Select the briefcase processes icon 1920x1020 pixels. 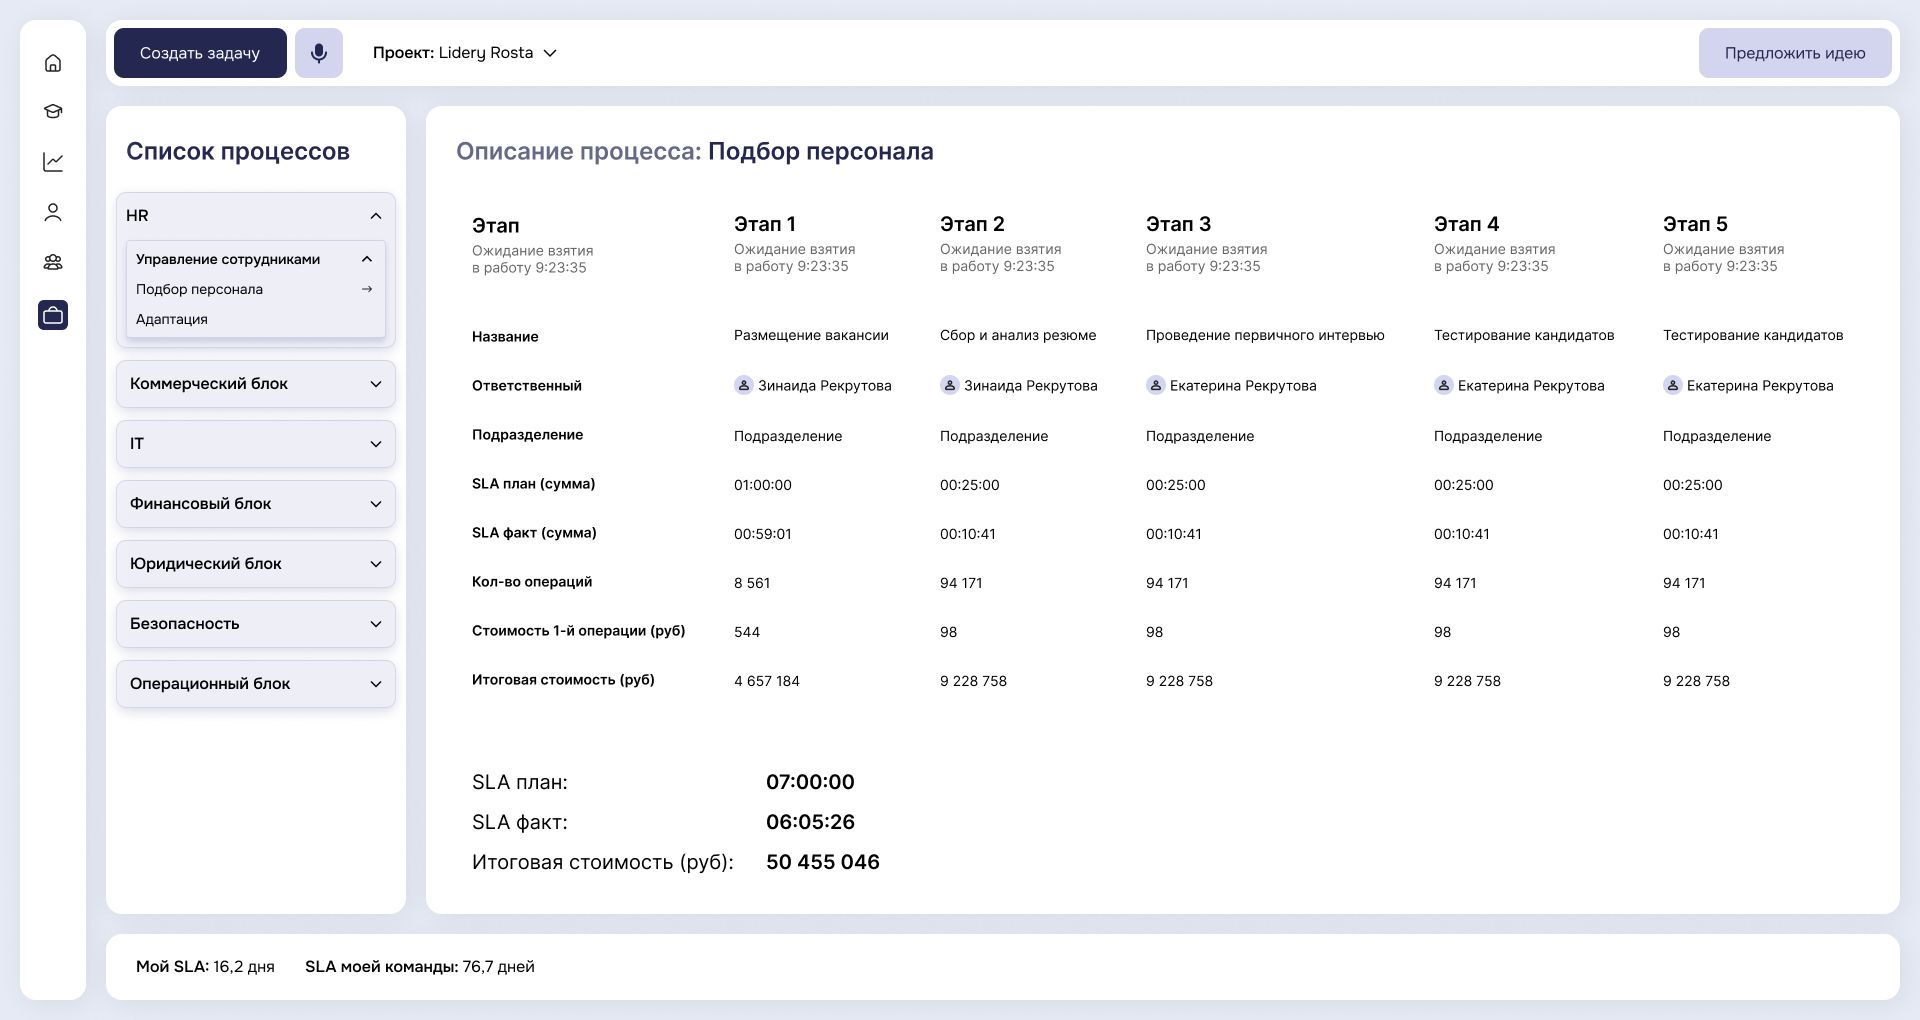[x=53, y=315]
